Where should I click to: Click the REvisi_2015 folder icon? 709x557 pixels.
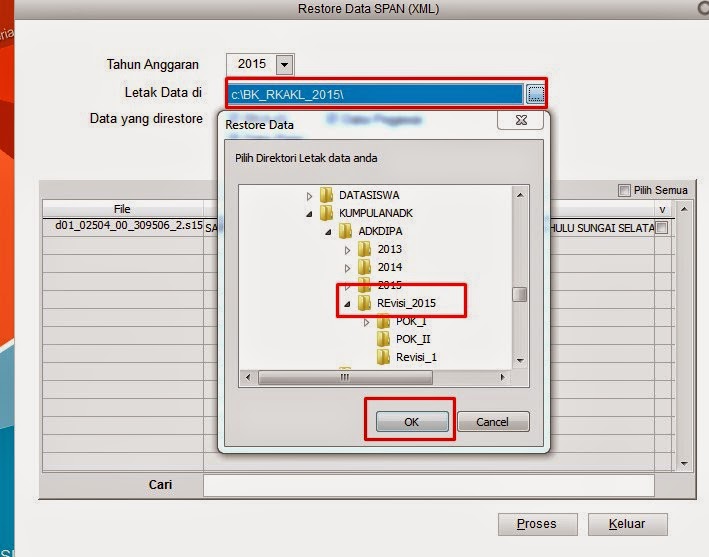[x=364, y=303]
